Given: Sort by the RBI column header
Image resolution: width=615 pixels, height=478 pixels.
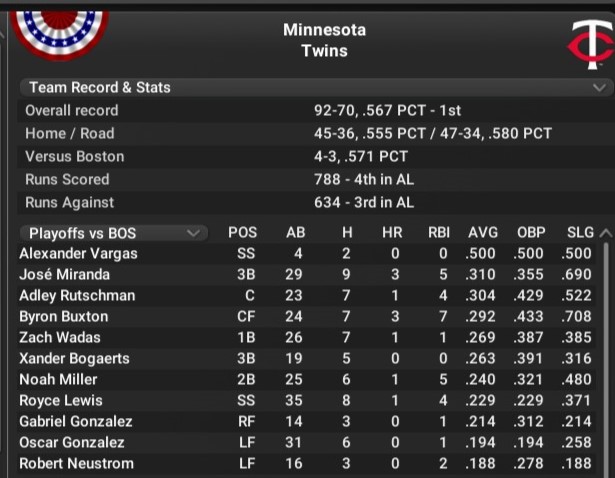Looking at the screenshot, I should pos(438,233).
